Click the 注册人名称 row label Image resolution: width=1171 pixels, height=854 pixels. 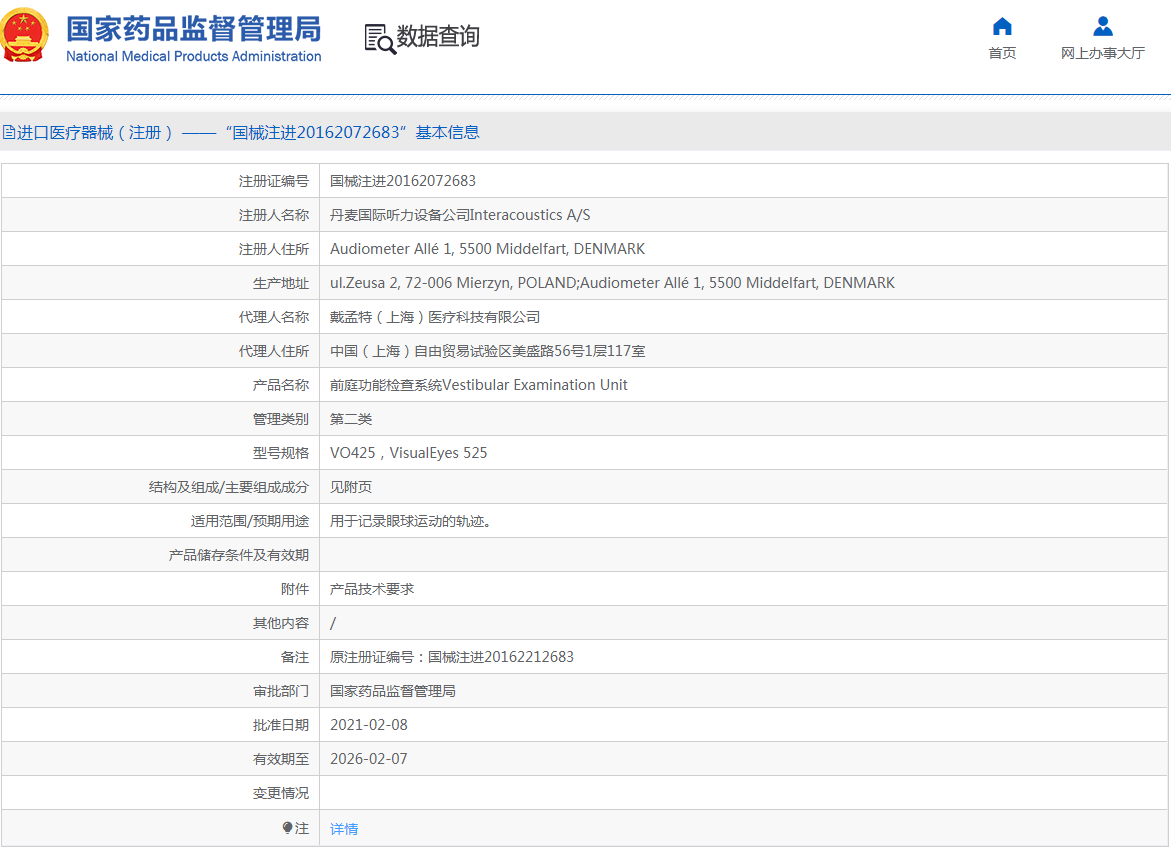pyautogui.click(x=273, y=215)
